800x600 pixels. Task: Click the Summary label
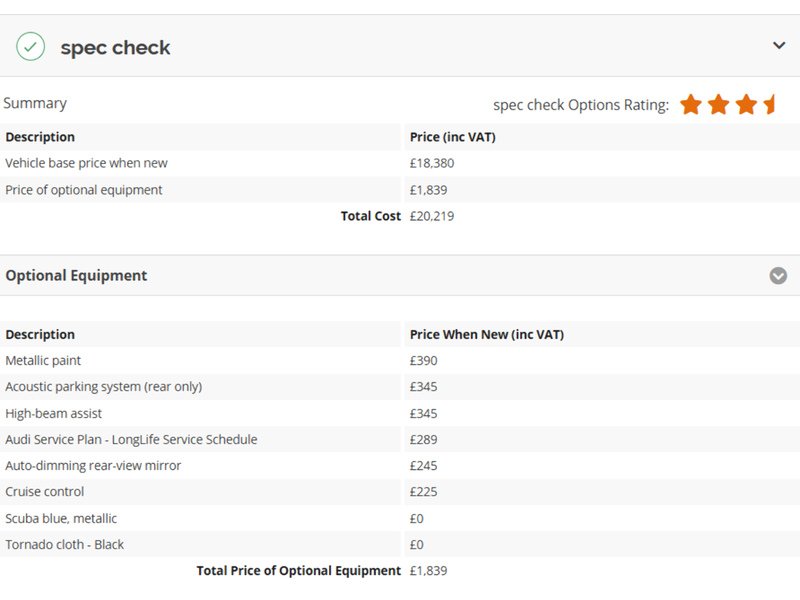(35, 104)
